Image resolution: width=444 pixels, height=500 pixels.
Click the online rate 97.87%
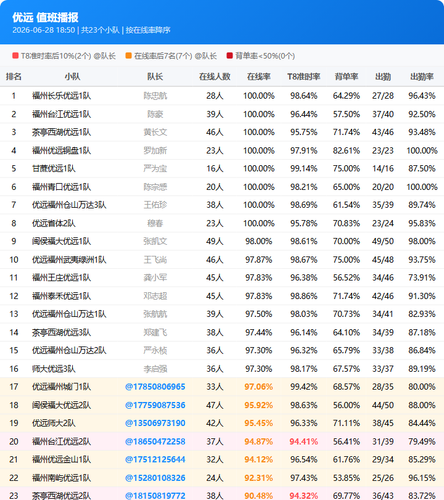pyautogui.click(x=259, y=260)
